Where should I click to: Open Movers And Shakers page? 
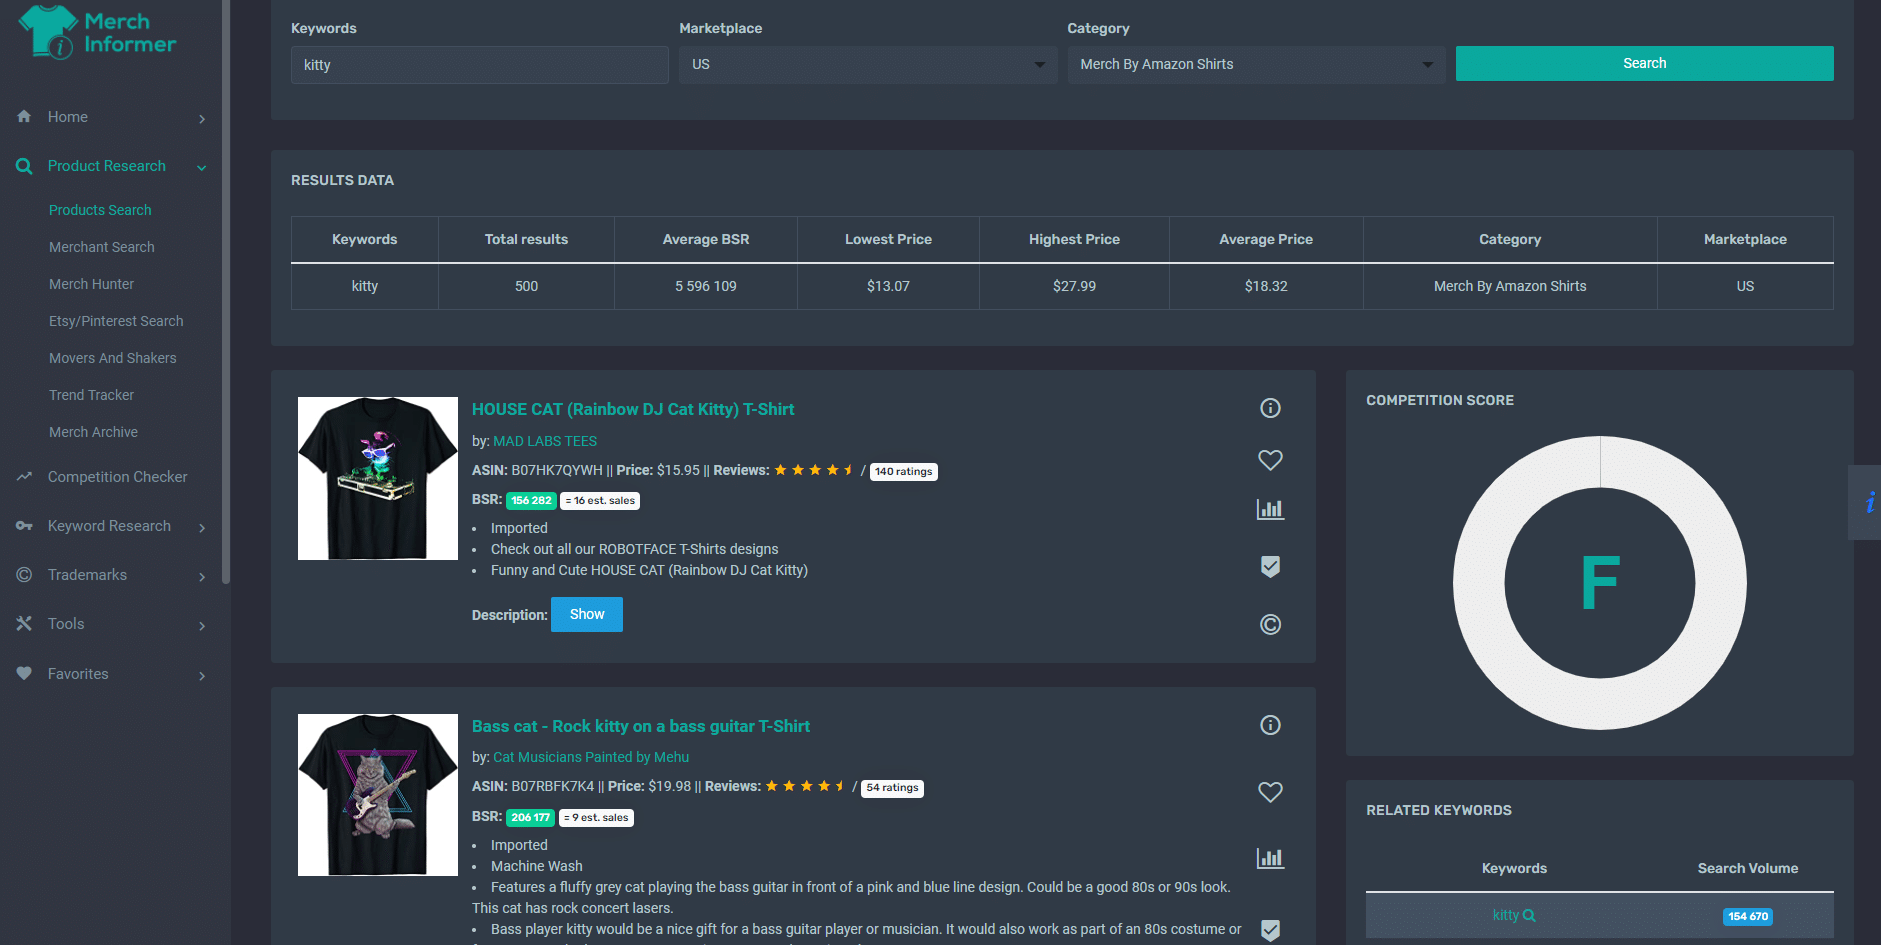click(x=113, y=358)
